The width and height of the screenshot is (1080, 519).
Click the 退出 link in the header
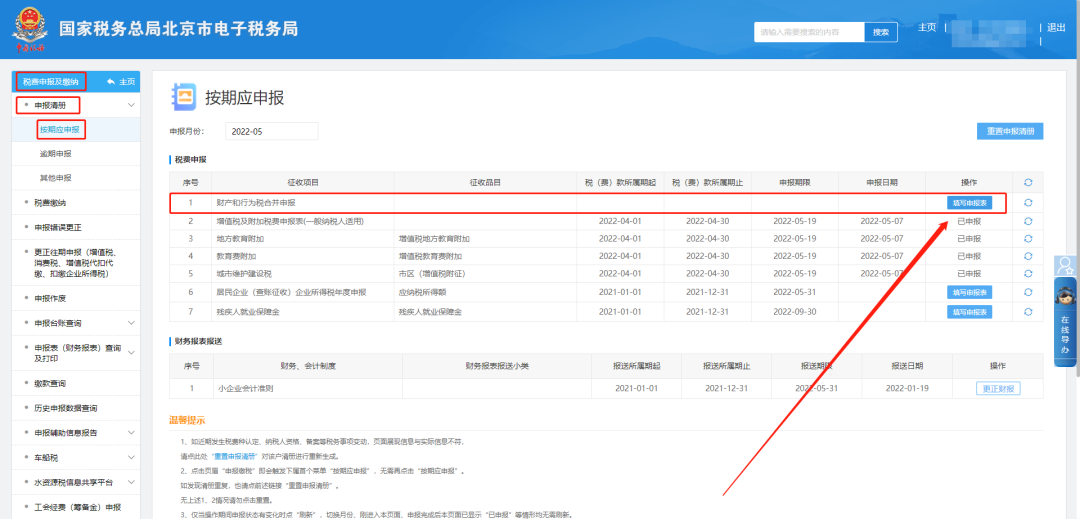click(x=1056, y=28)
